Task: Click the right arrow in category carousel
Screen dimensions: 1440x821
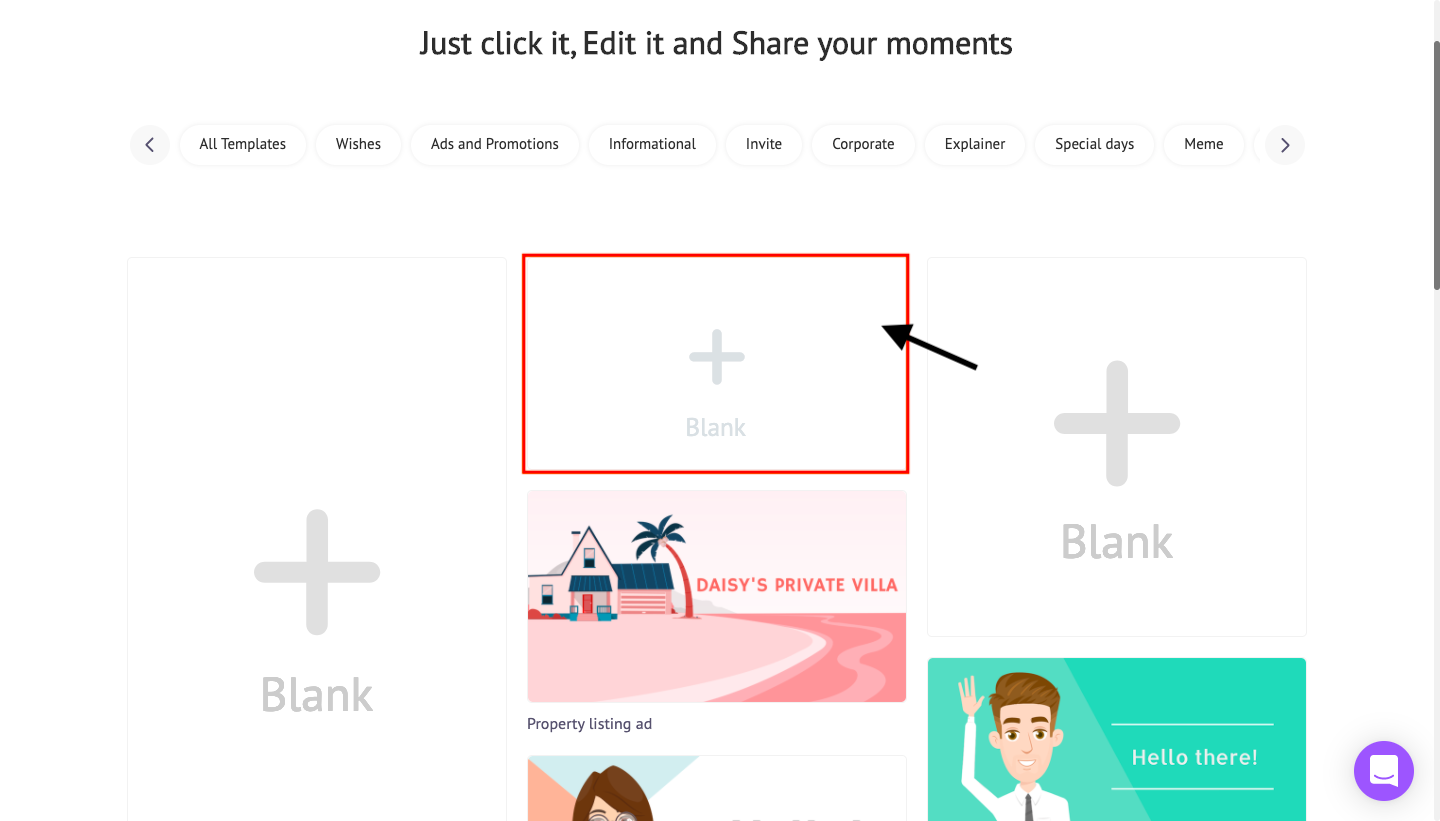Action: 1285,145
